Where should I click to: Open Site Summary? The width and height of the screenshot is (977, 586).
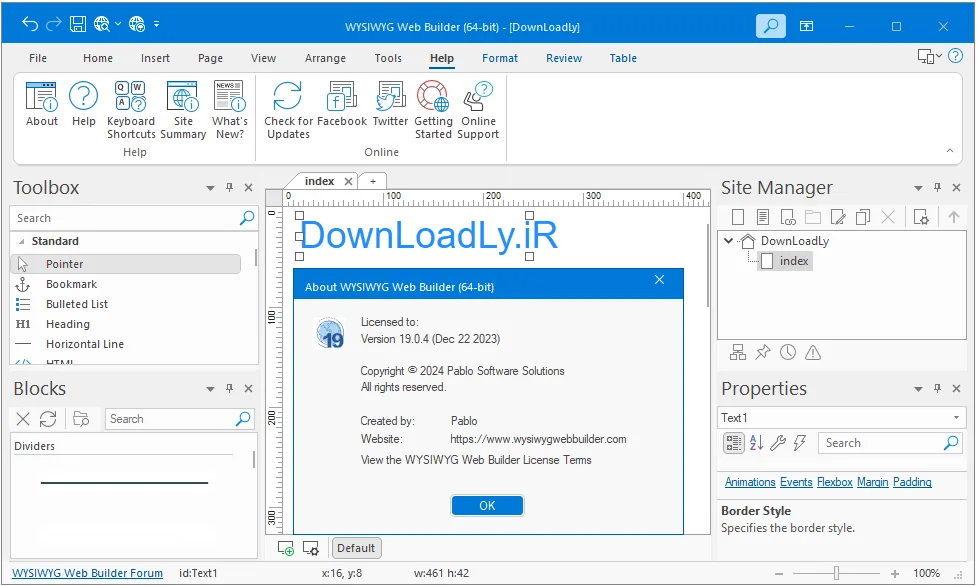[183, 110]
